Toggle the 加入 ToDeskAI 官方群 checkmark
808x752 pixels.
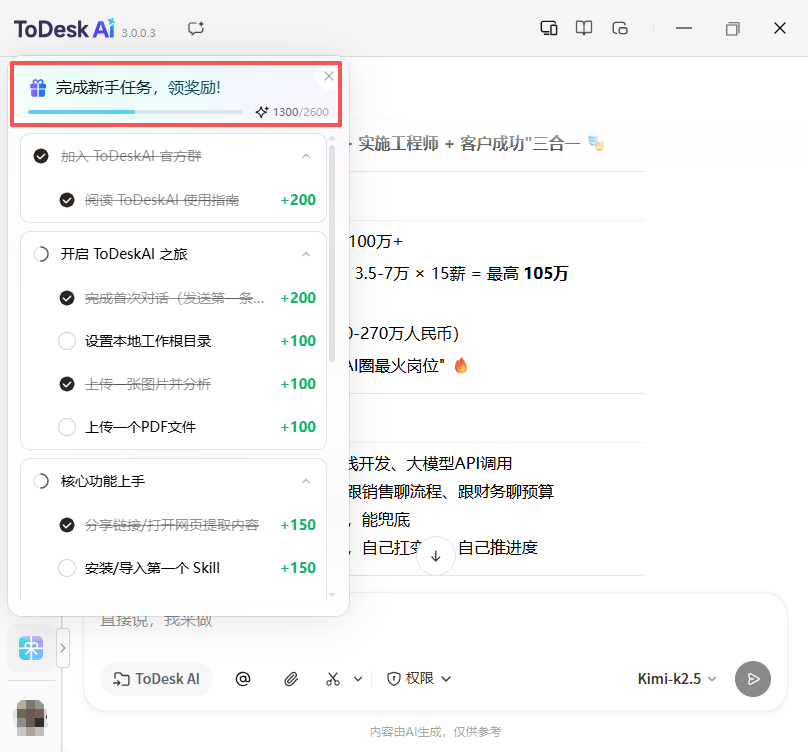(41, 156)
